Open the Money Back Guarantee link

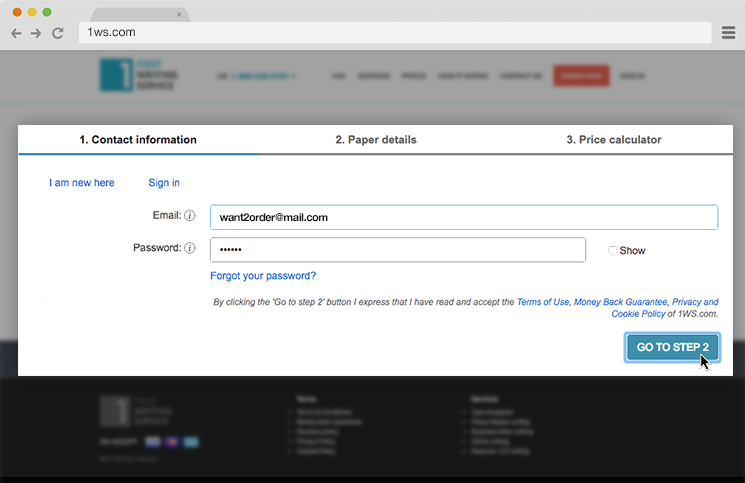tap(620, 301)
